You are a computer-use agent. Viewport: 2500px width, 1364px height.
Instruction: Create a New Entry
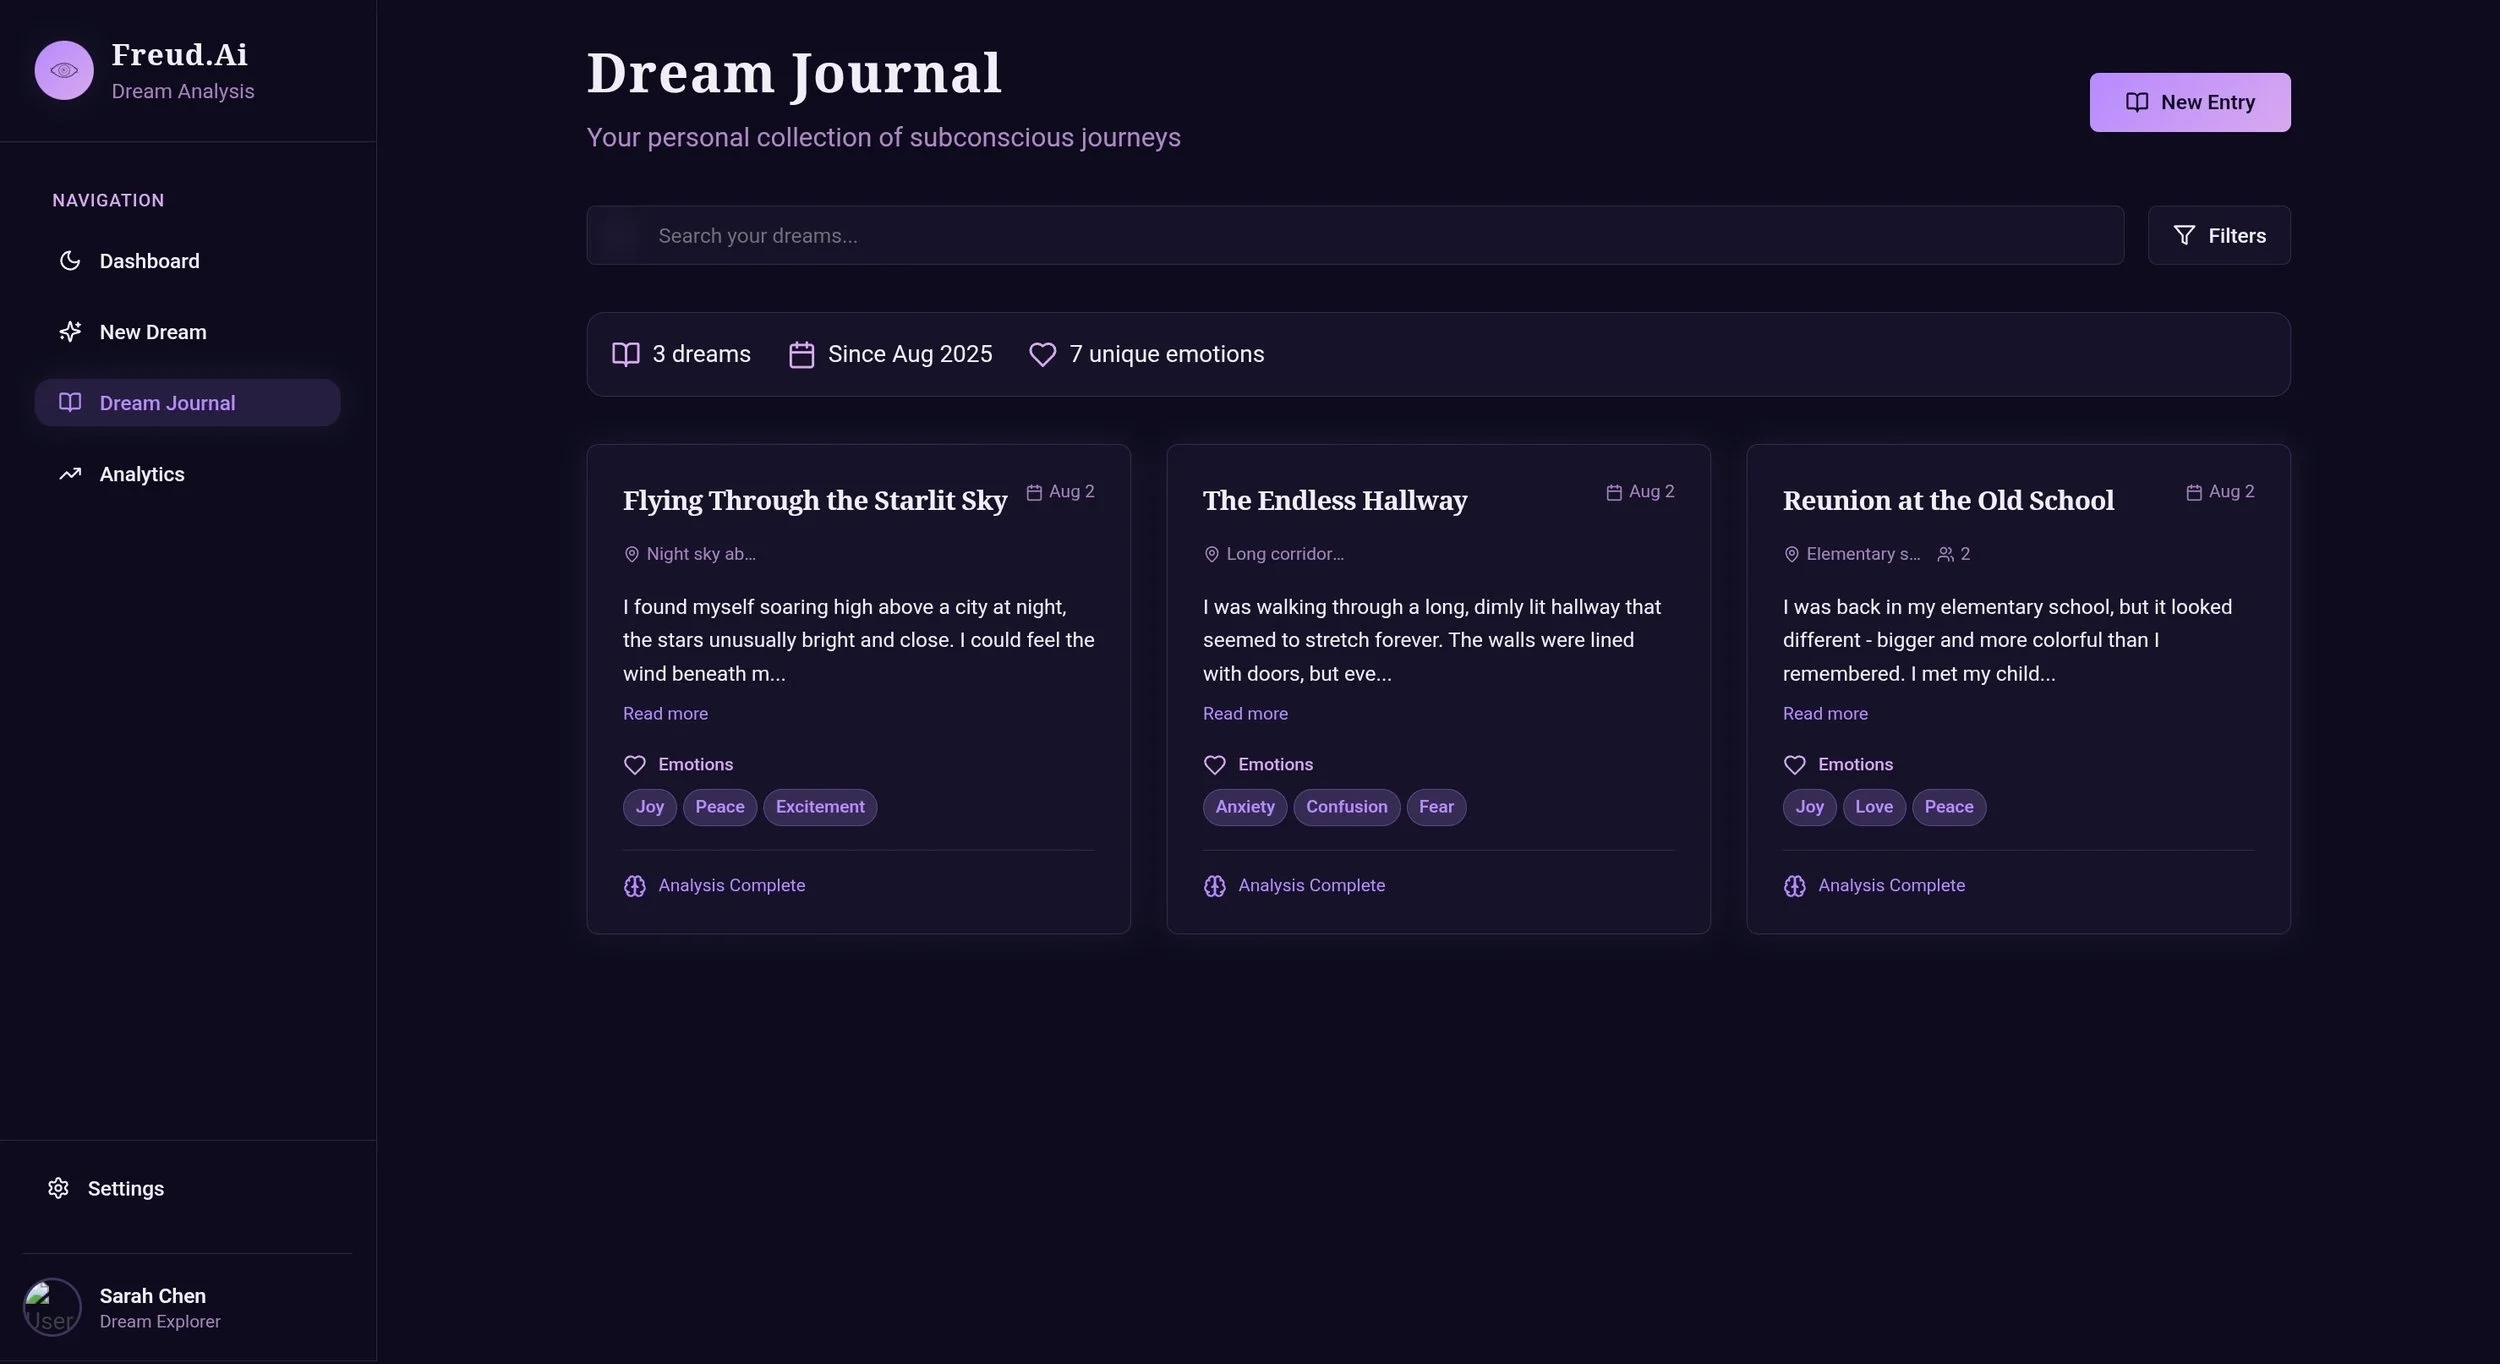pyautogui.click(x=2189, y=102)
